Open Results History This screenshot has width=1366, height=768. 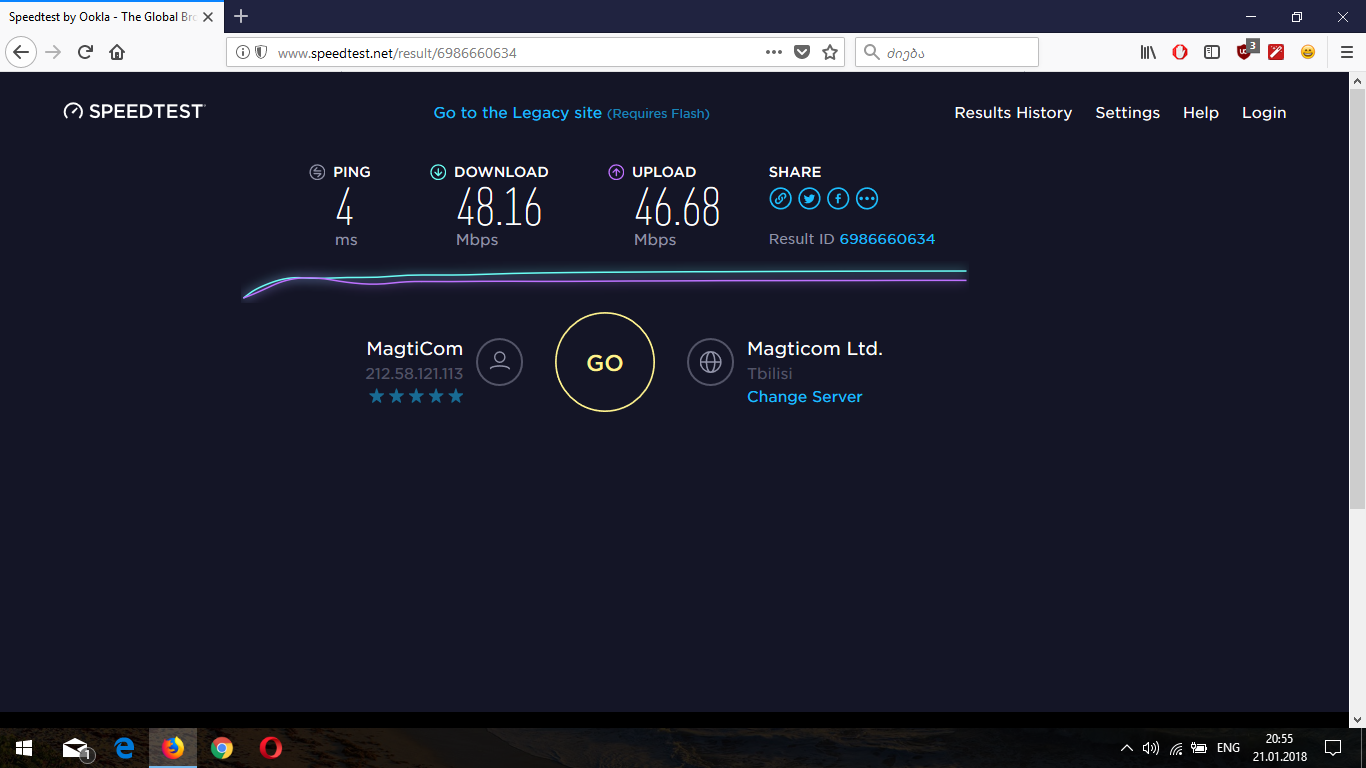1013,113
